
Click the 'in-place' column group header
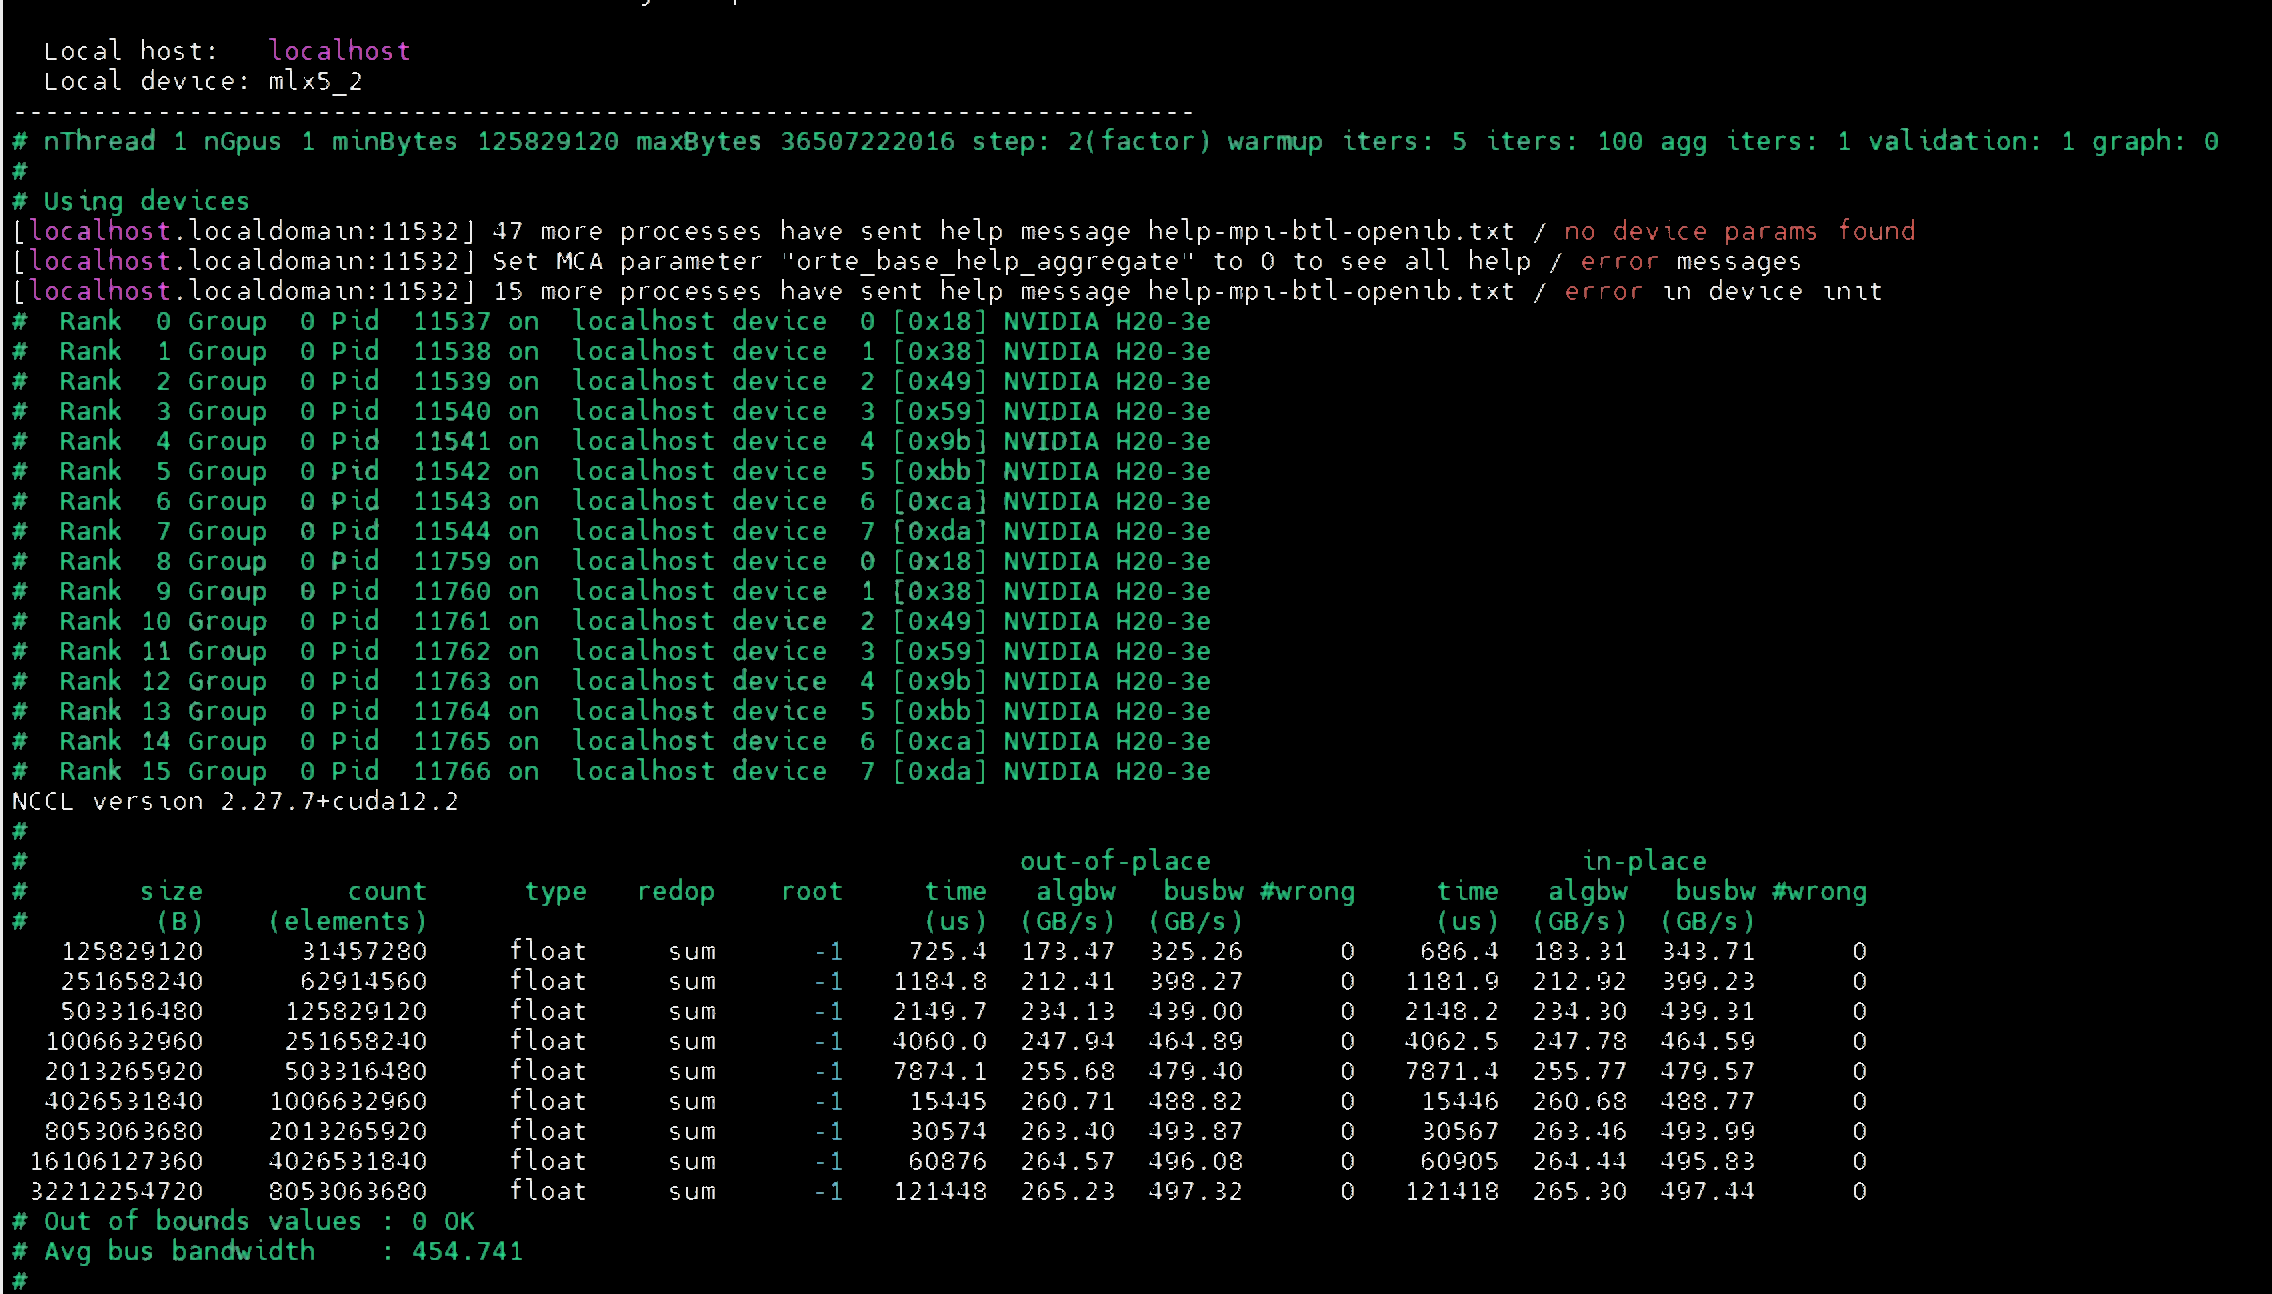[1644, 861]
